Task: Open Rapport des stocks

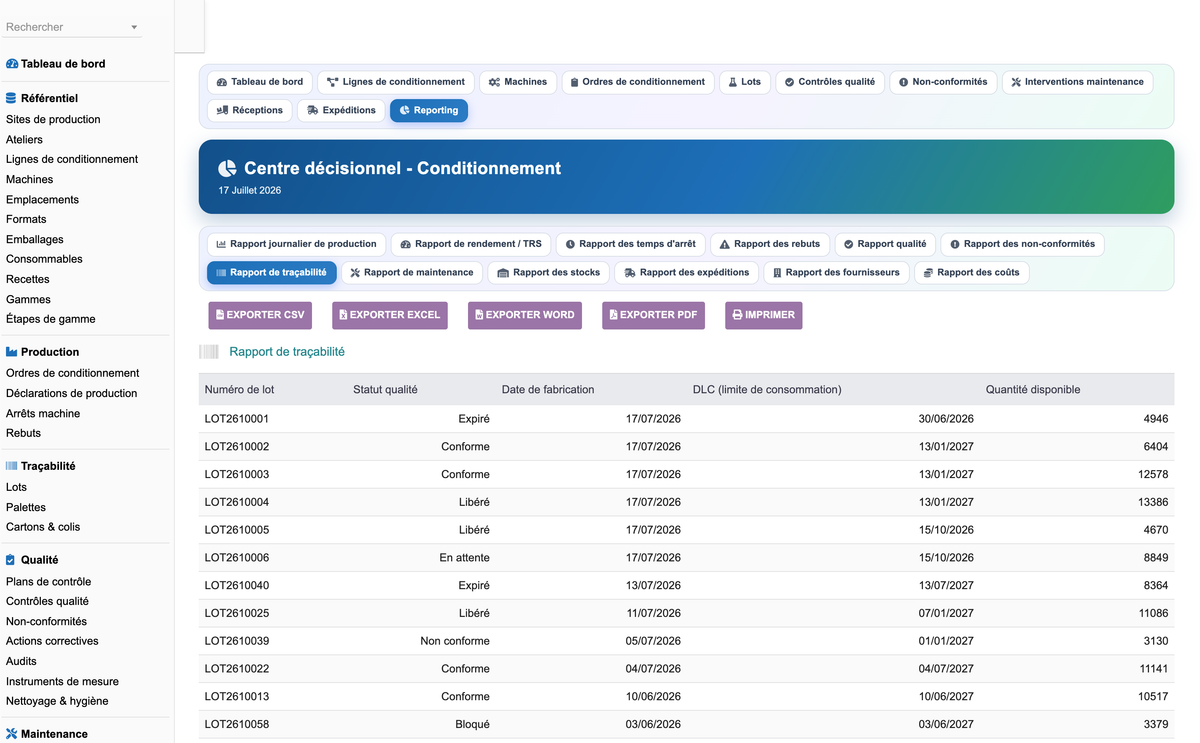Action: (x=549, y=272)
